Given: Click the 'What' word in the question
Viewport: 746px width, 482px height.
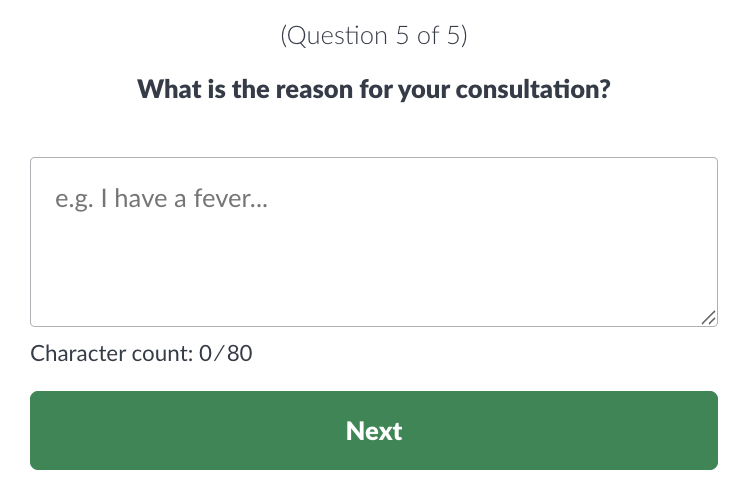Looking at the screenshot, I should pos(163,89).
